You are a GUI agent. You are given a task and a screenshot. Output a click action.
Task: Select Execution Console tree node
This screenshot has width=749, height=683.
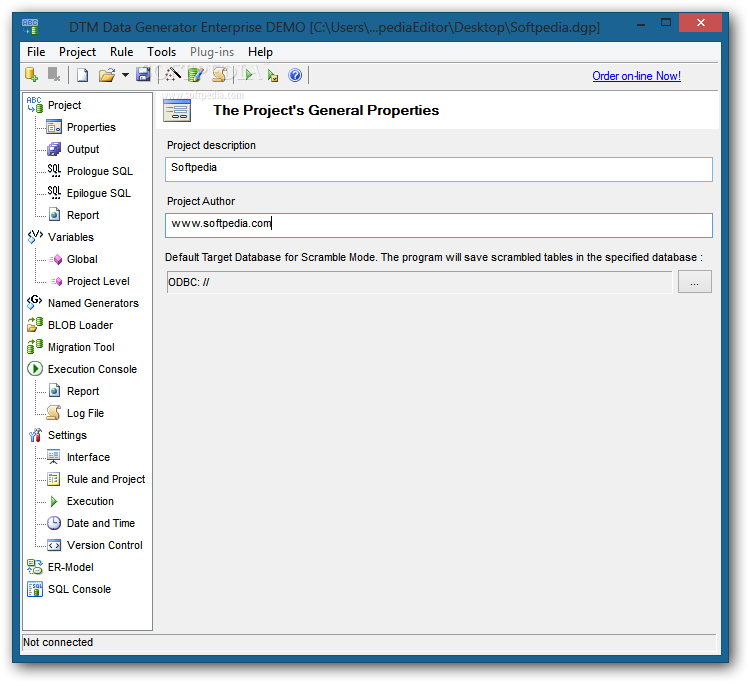point(92,369)
